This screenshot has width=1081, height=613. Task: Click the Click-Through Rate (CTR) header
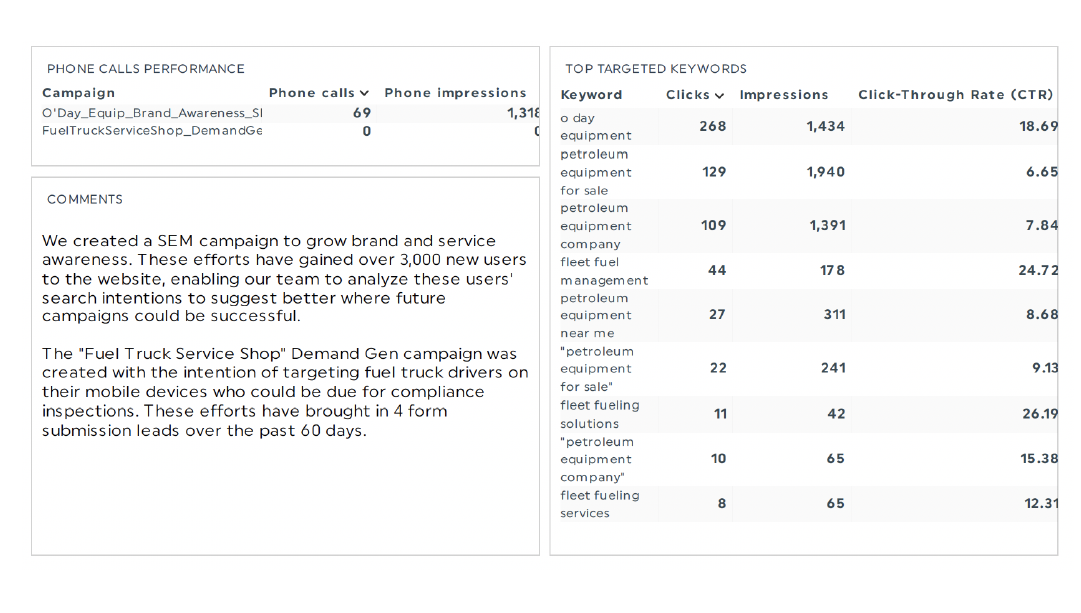coord(955,95)
